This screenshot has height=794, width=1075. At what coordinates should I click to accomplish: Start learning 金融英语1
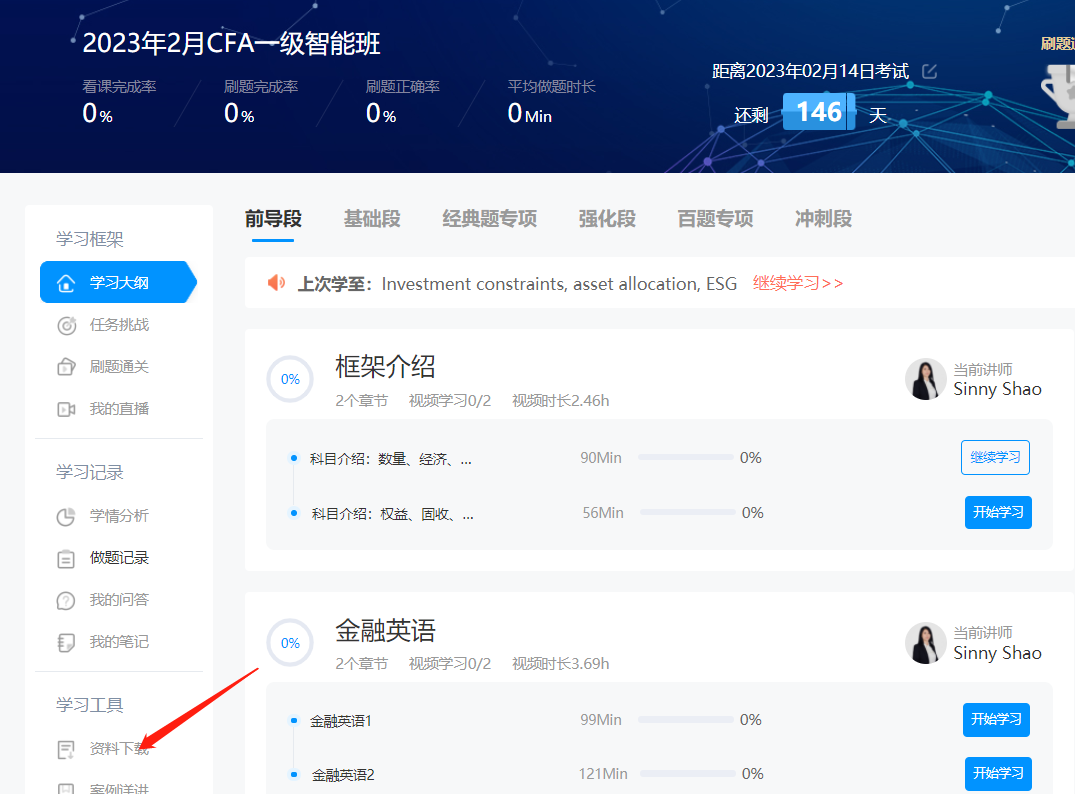(x=996, y=720)
